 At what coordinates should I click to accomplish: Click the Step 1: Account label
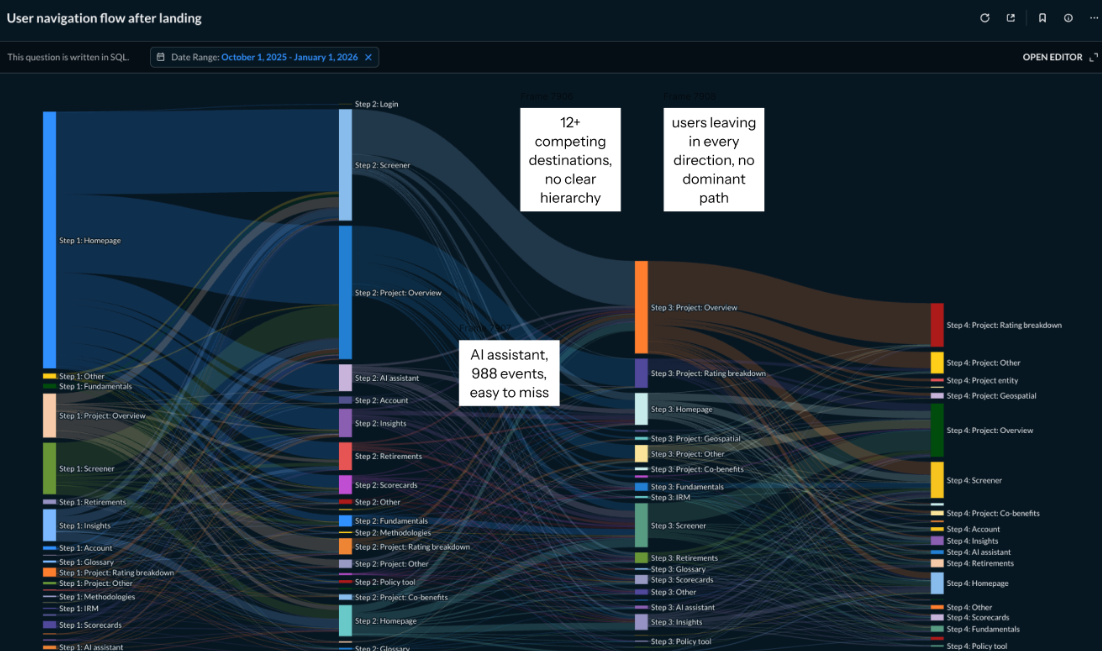point(85,548)
